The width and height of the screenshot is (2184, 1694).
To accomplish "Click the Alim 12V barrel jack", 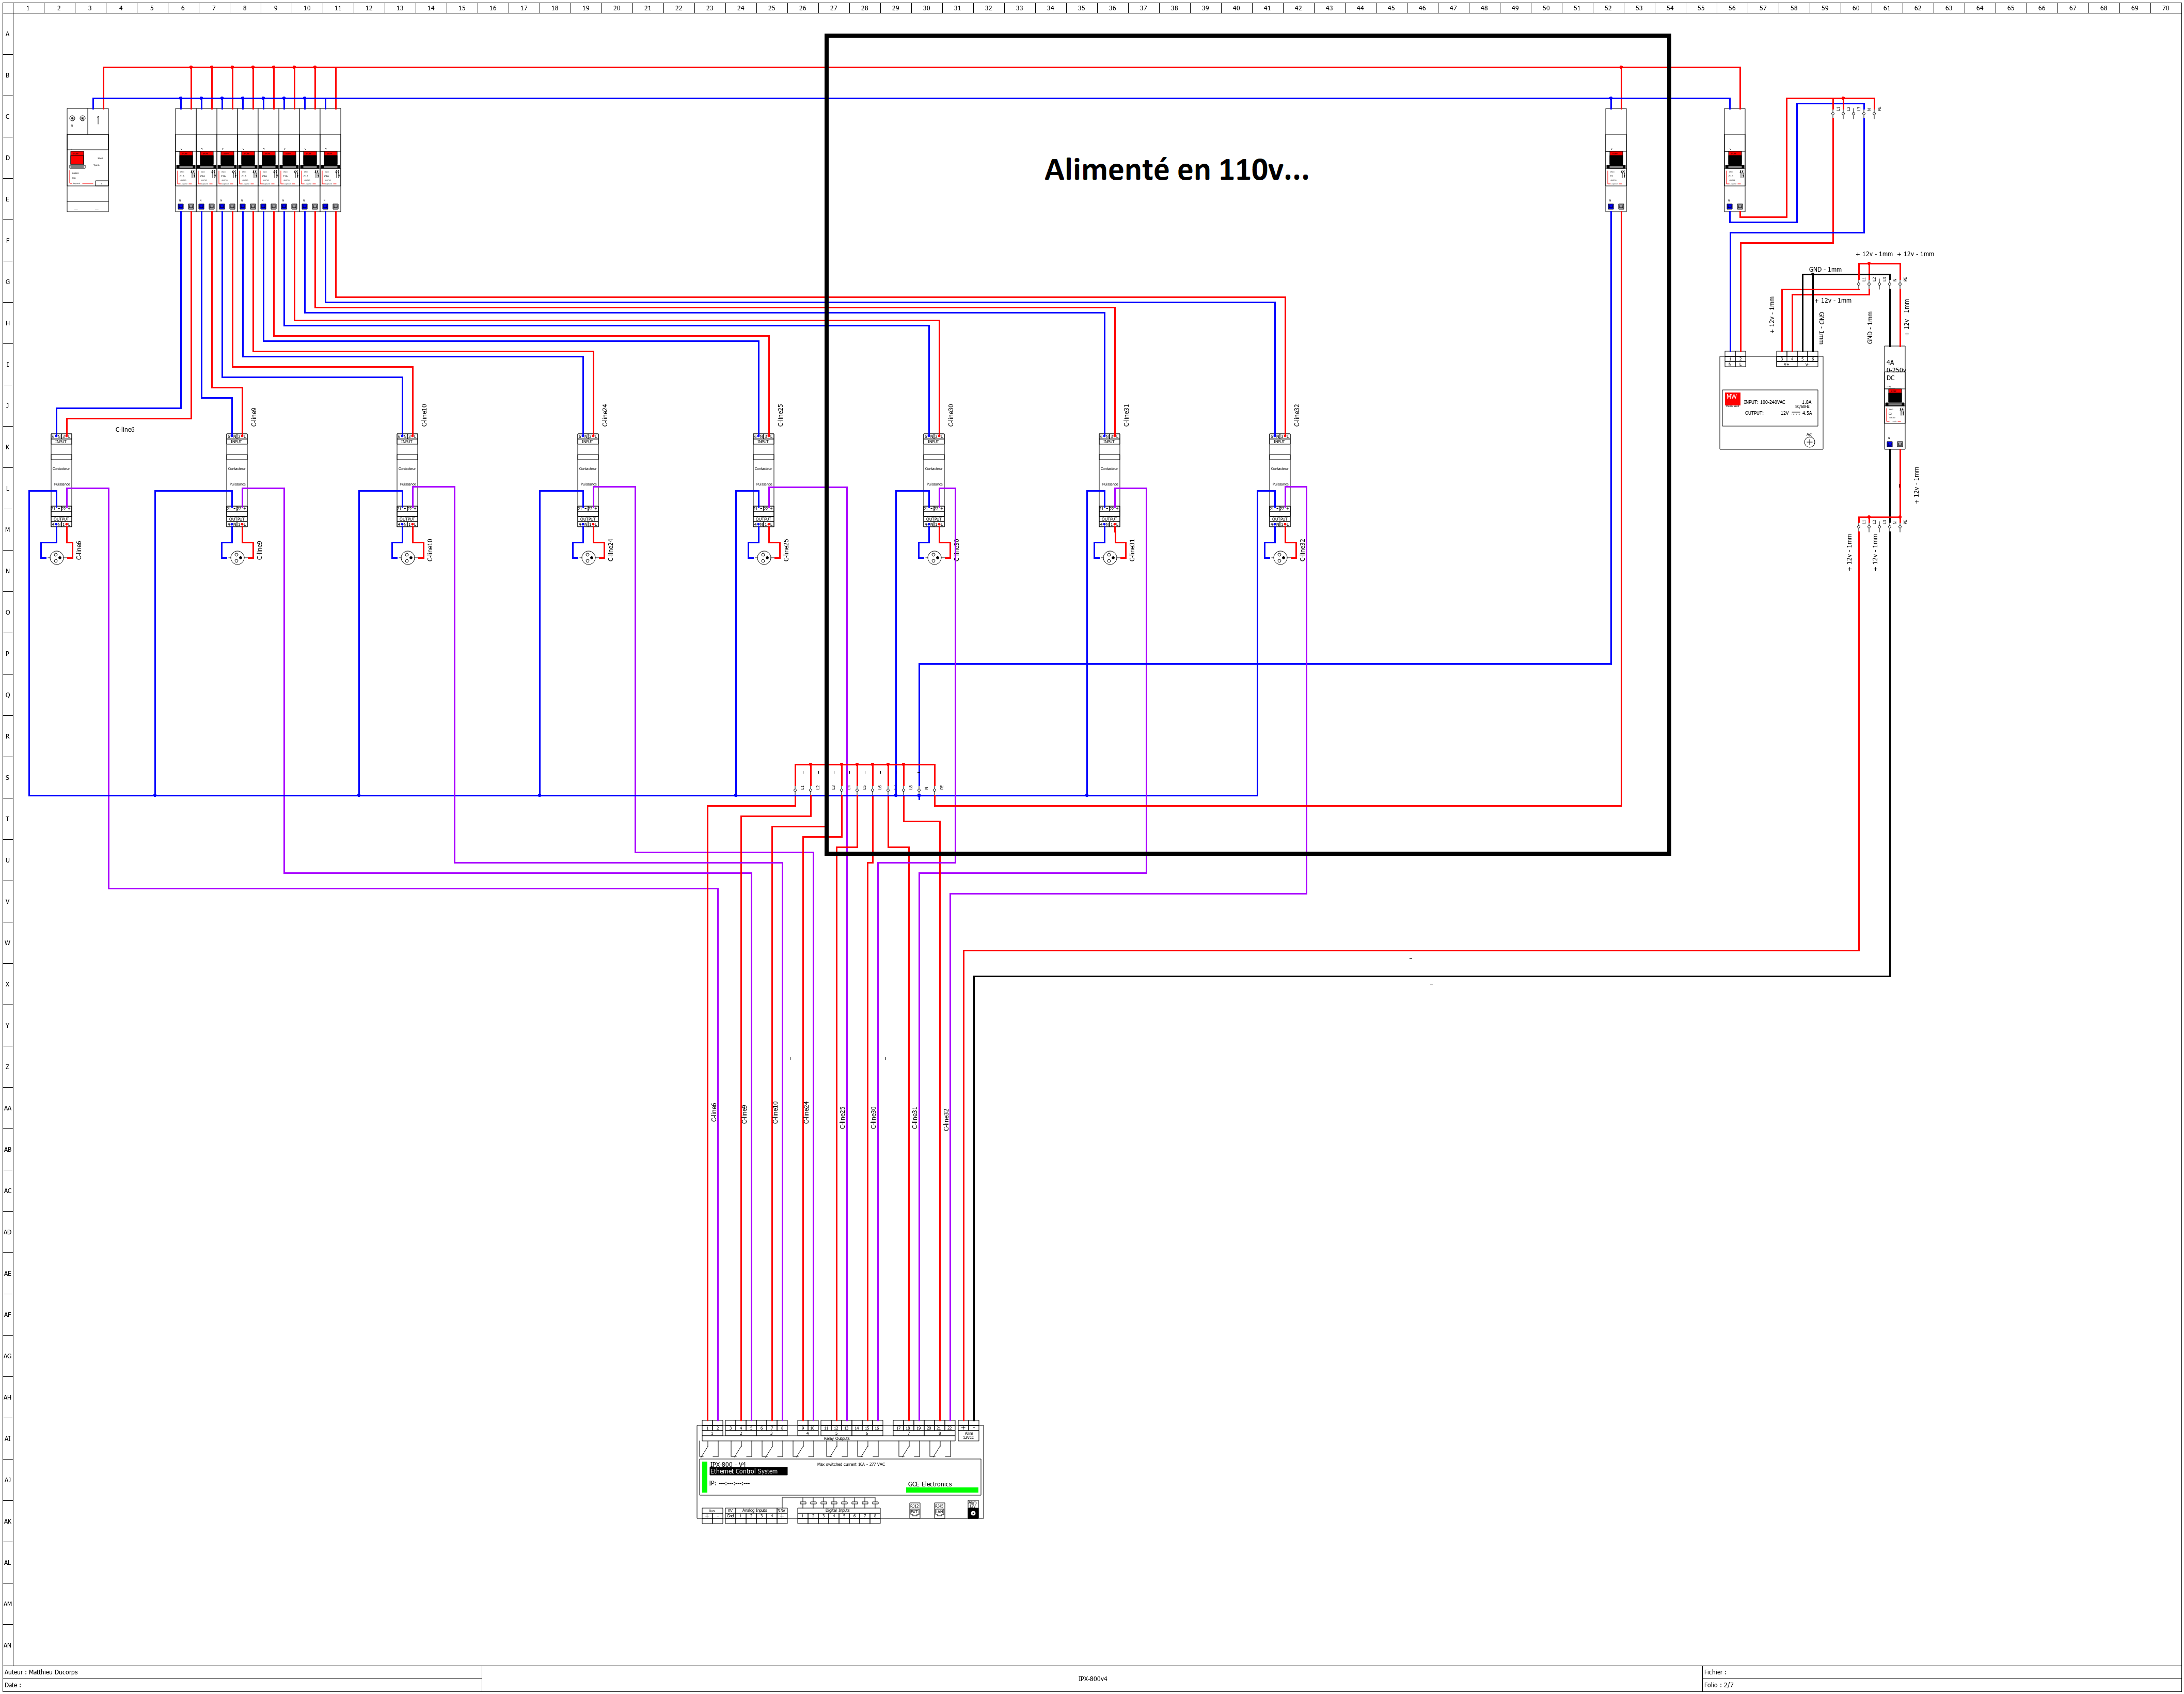I will [x=973, y=1513].
